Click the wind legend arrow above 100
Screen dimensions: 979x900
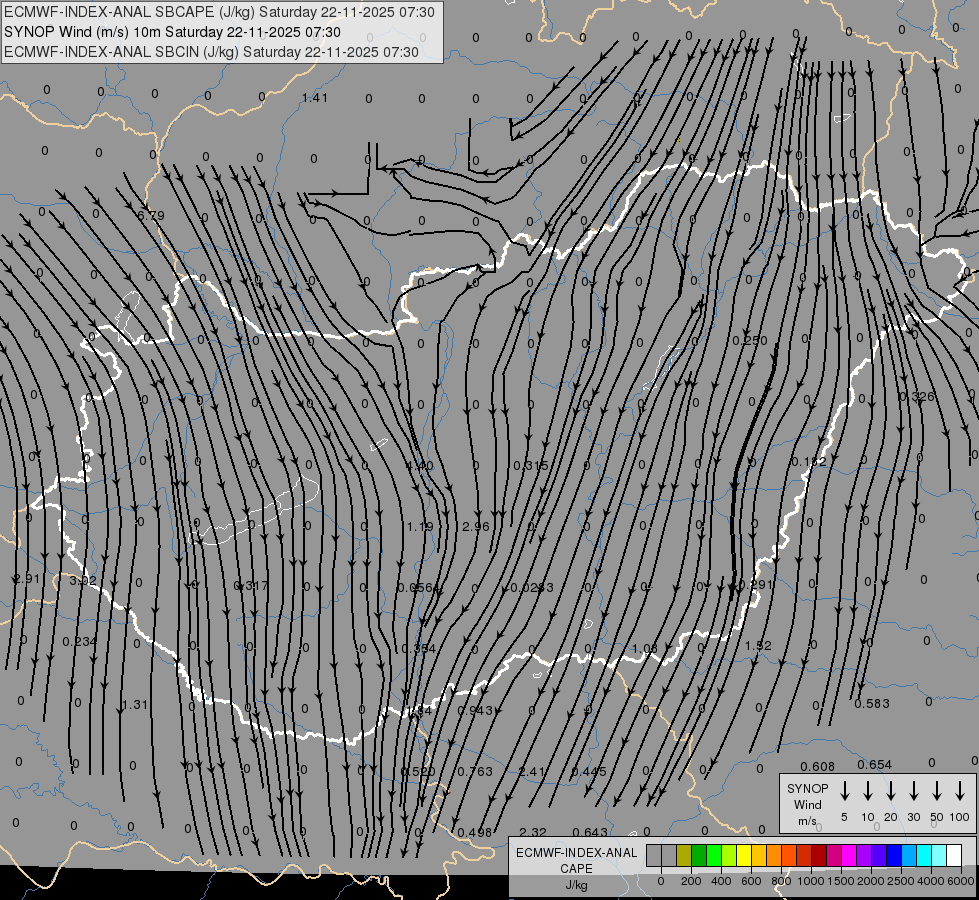tap(960, 791)
